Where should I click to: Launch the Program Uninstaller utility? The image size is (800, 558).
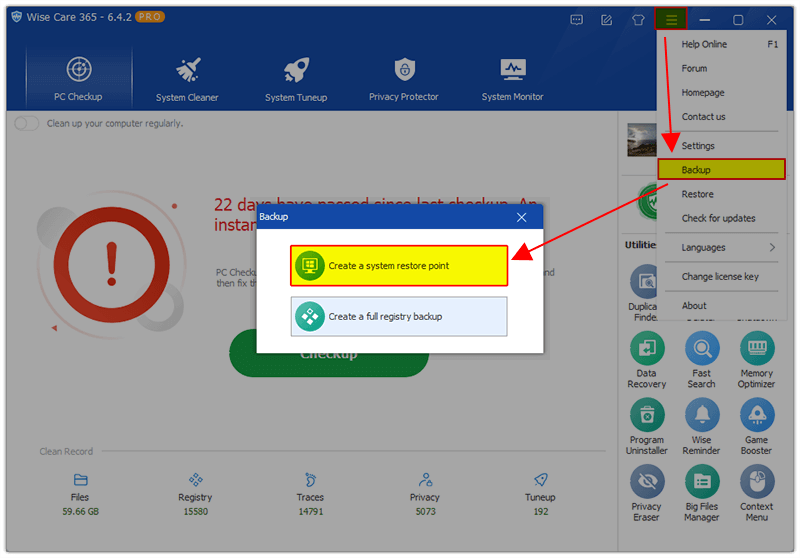tap(647, 427)
